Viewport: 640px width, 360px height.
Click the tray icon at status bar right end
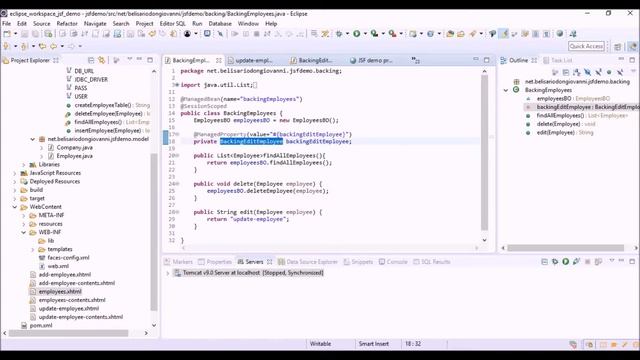click(x=636, y=344)
